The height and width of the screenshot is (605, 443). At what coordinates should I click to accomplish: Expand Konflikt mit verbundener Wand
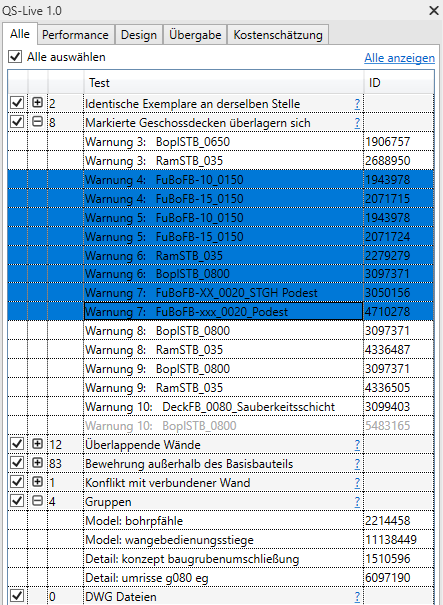coord(37,482)
